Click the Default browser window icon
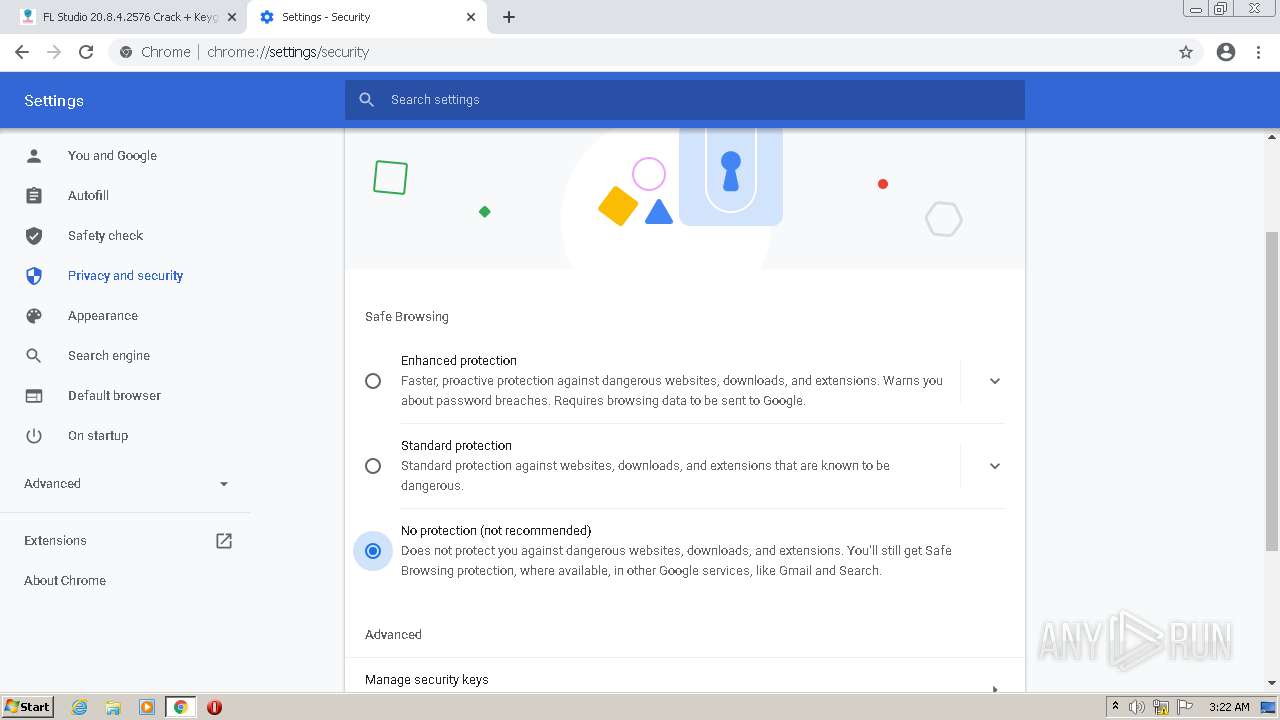This screenshot has width=1280, height=720. coord(34,396)
